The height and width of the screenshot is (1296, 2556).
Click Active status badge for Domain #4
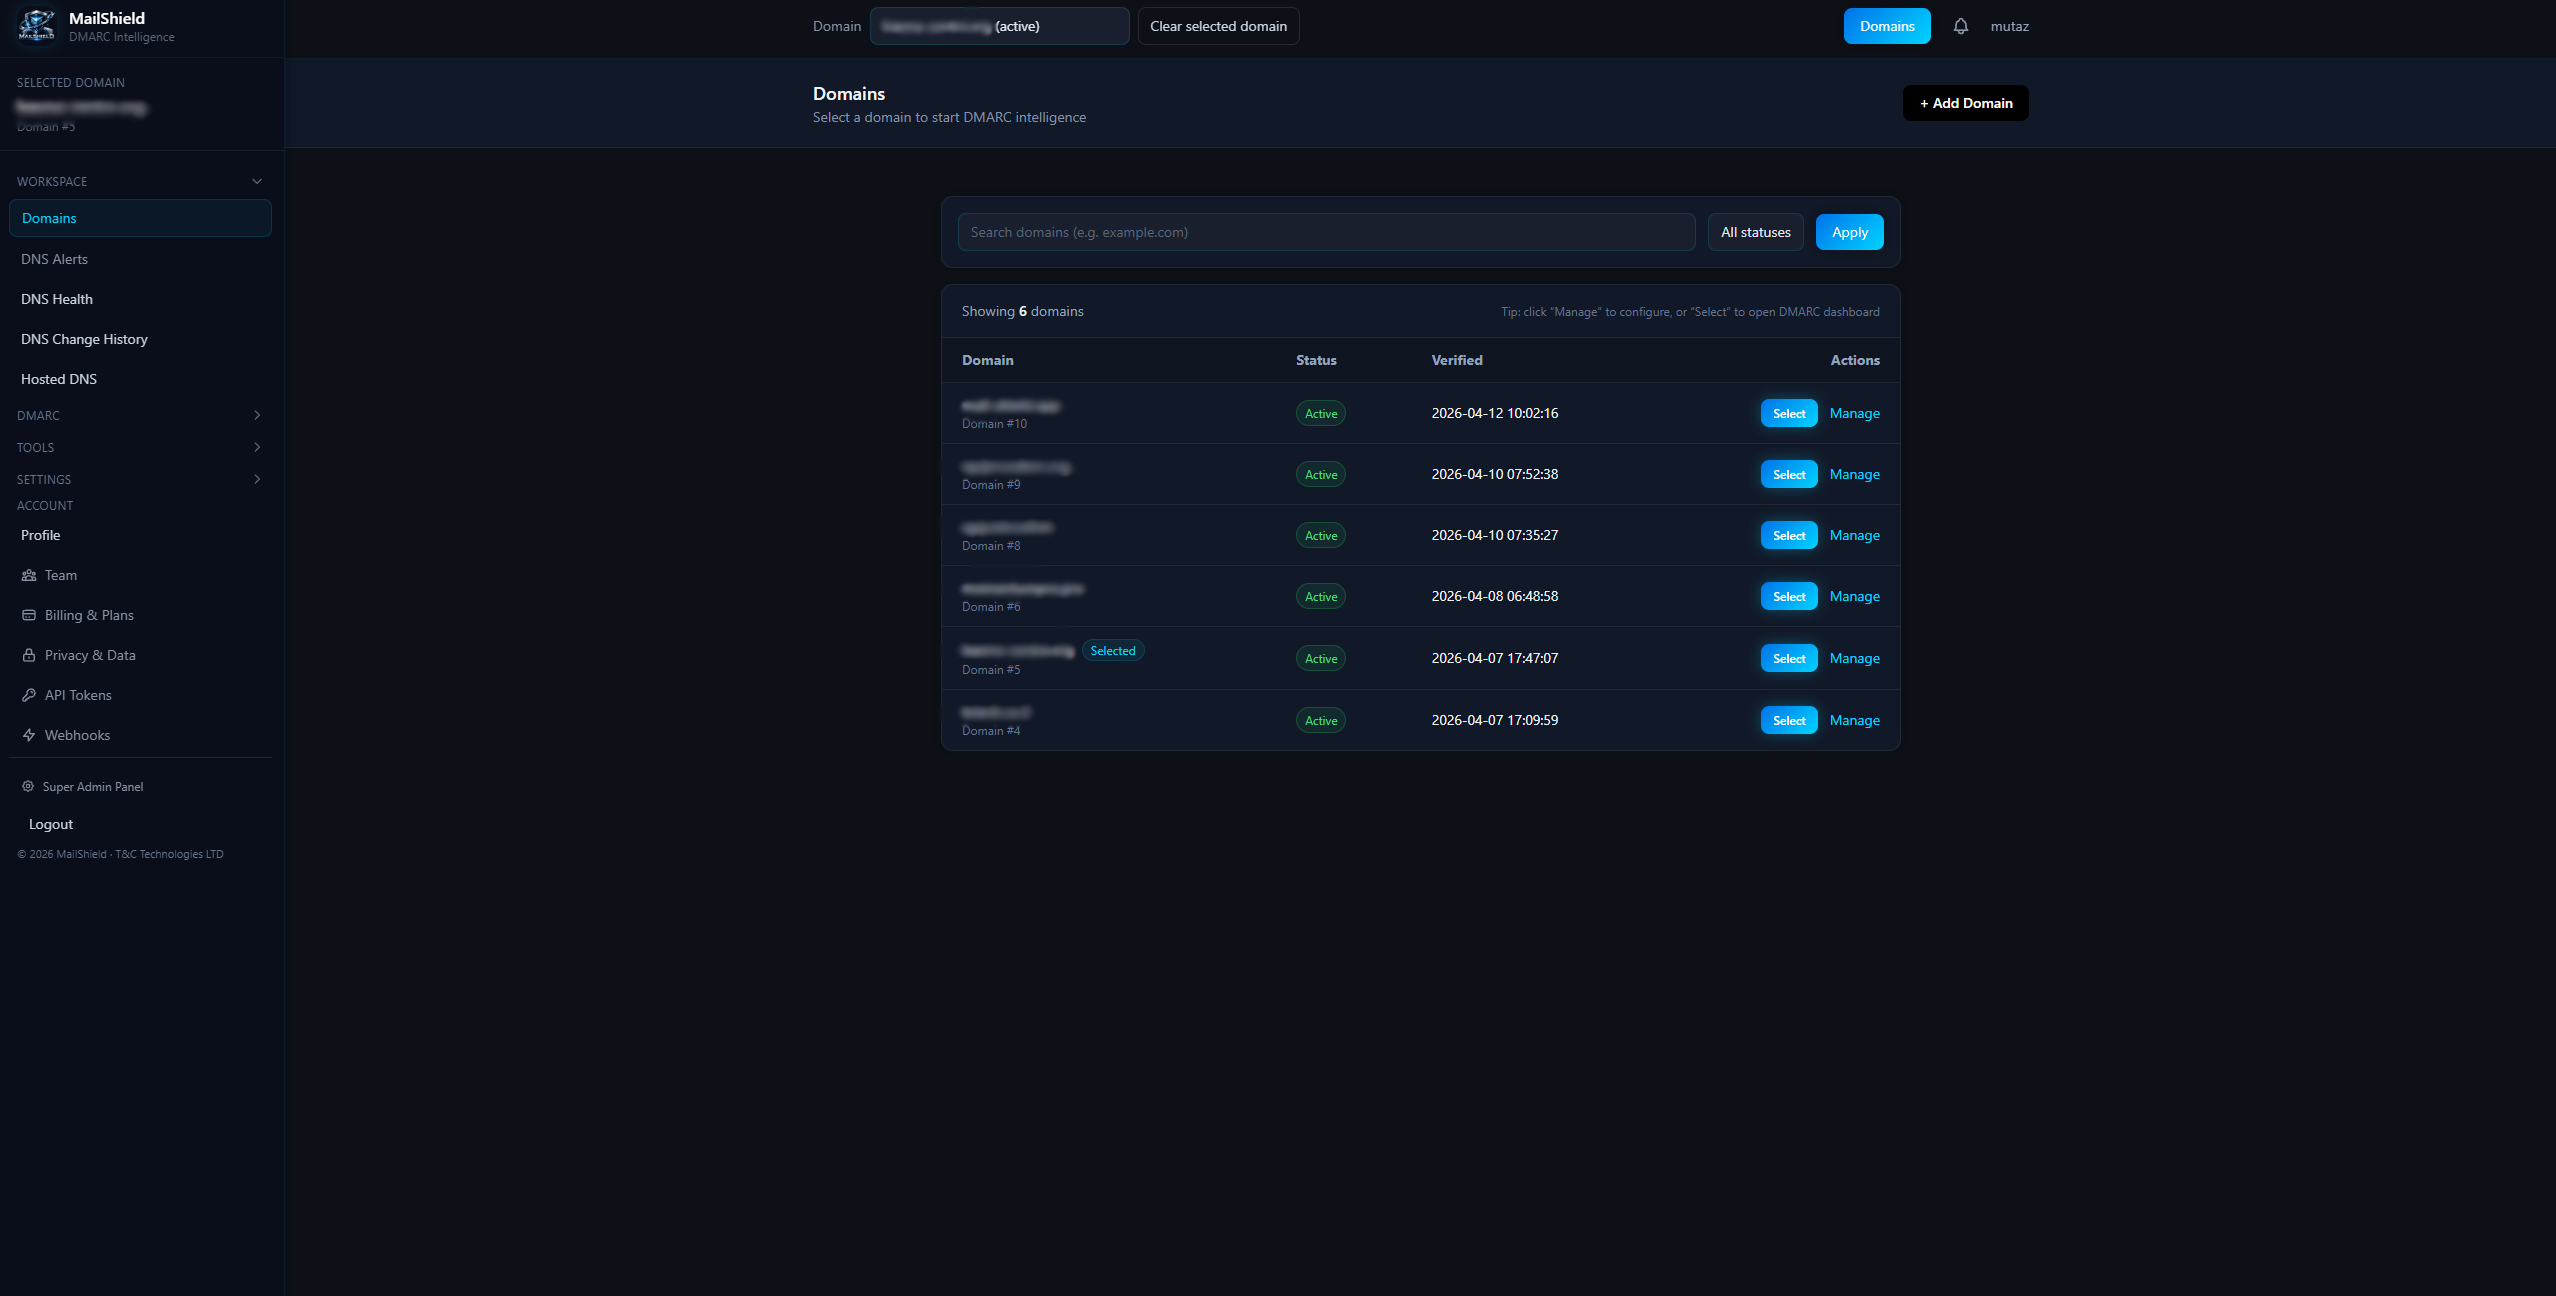(x=1320, y=720)
